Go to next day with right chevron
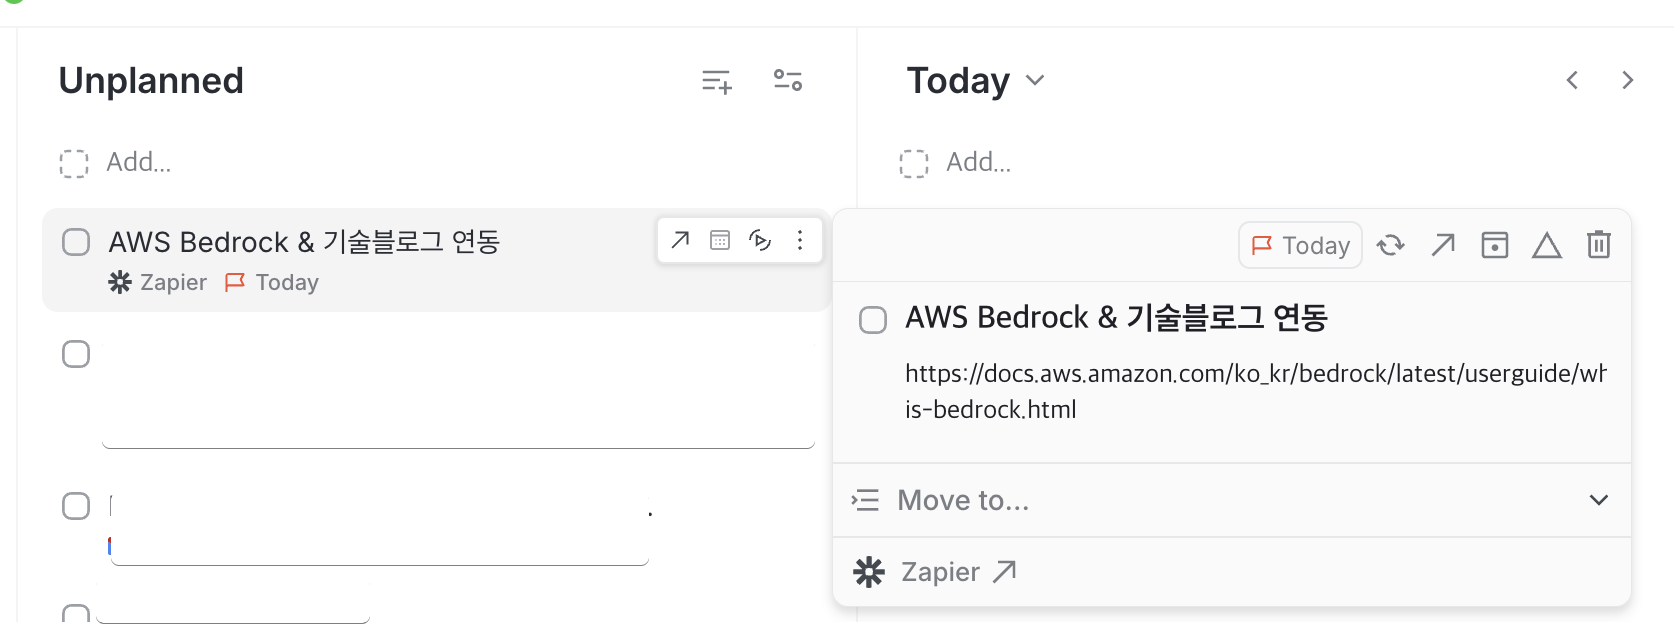 (x=1628, y=80)
